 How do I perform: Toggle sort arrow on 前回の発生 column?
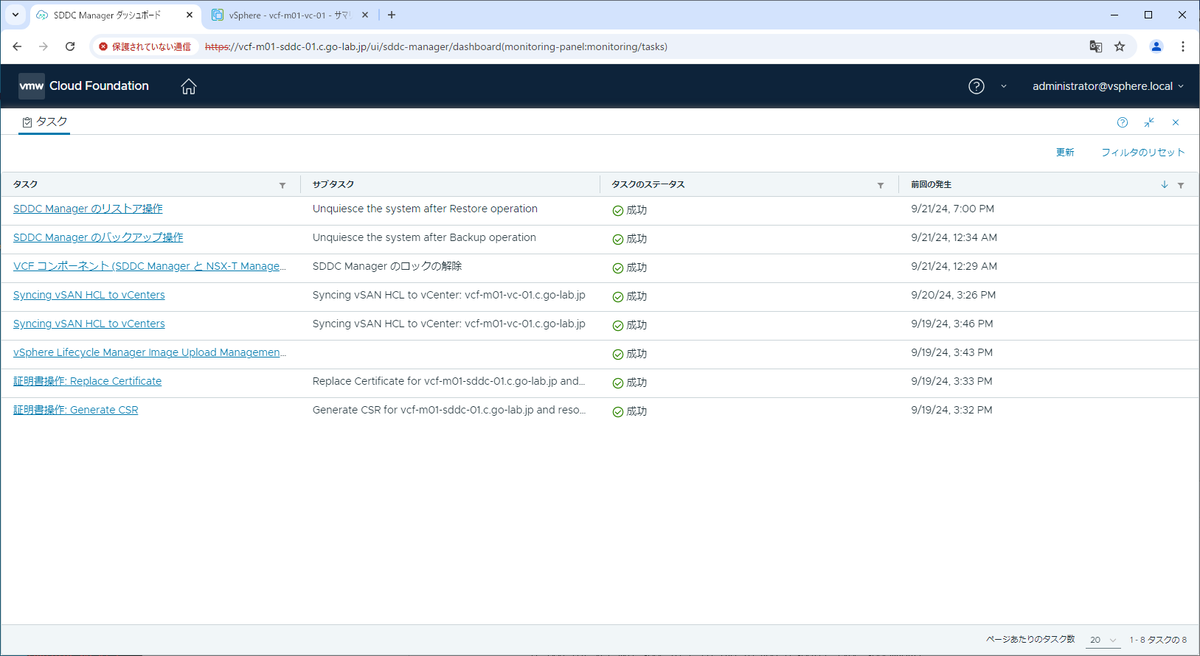pos(1164,185)
